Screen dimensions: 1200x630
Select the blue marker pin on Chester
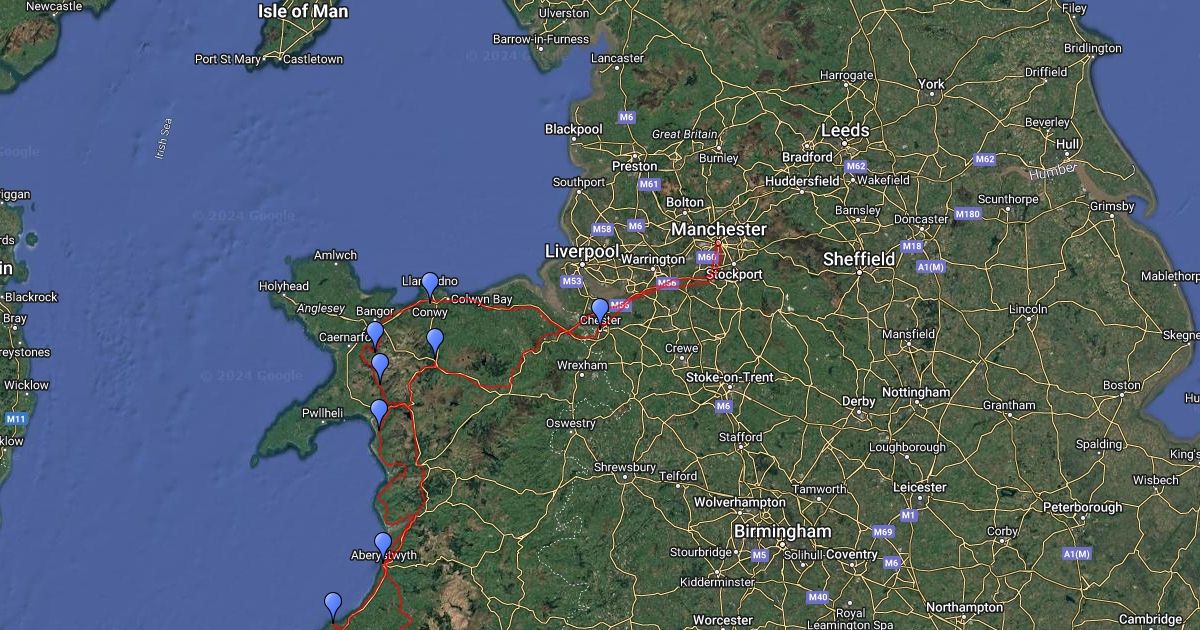point(599,312)
